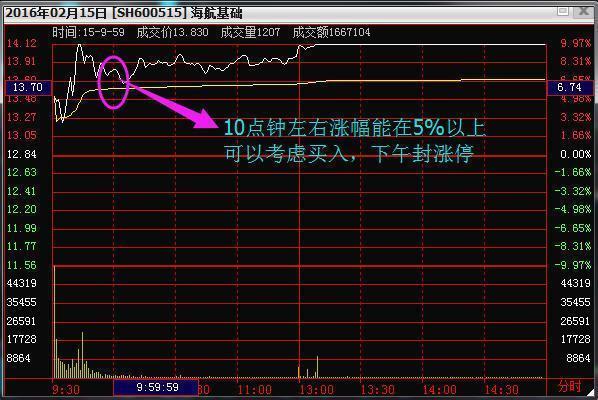The height and width of the screenshot is (400, 598).
Task: Click the -6.65% percent axis label
Action: click(573, 228)
